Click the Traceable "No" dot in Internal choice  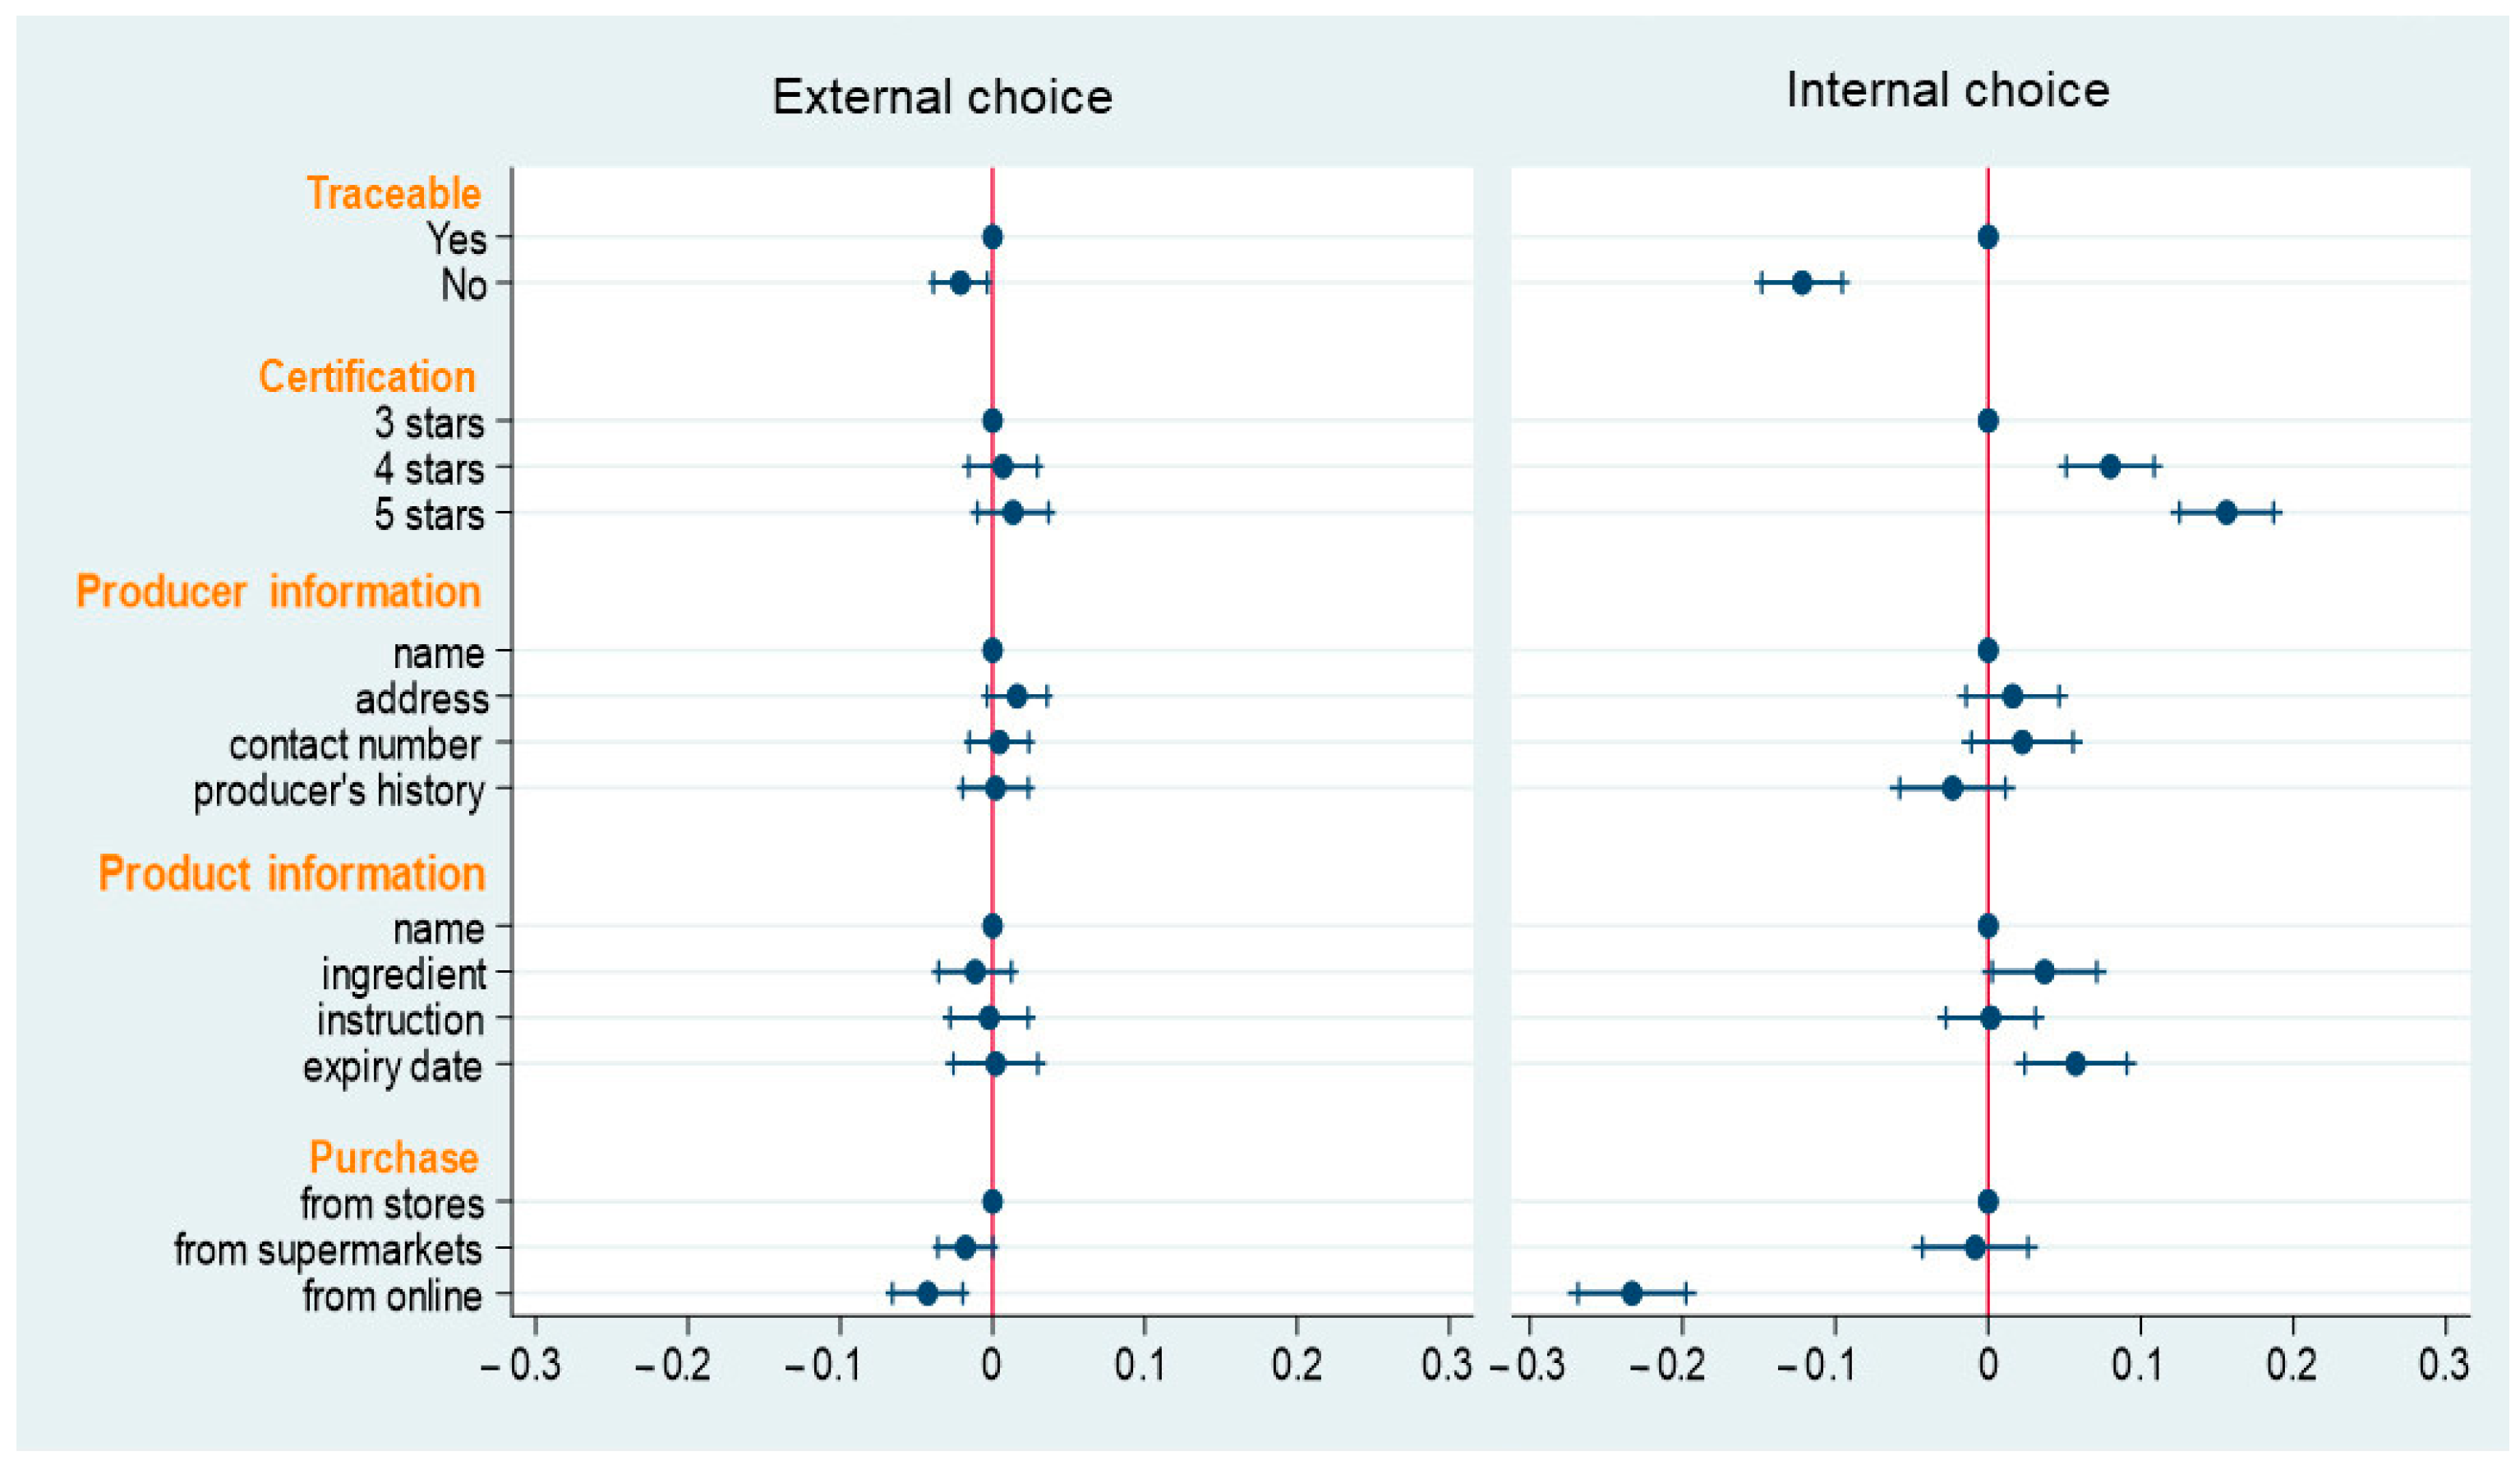pyautogui.click(x=1801, y=283)
